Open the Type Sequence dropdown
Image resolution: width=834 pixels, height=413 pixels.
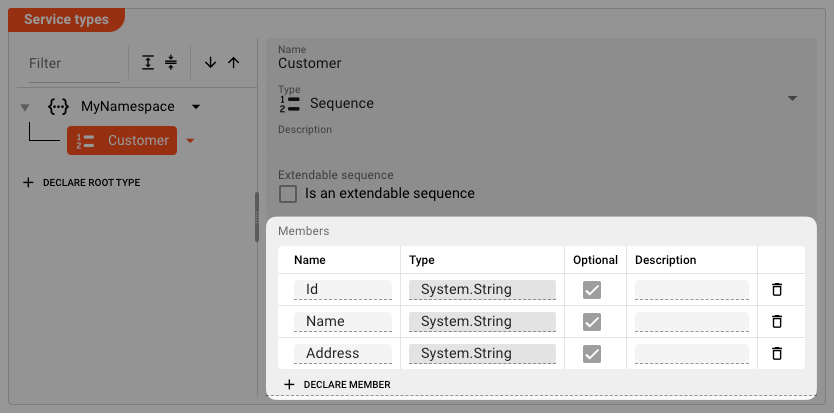(x=792, y=99)
